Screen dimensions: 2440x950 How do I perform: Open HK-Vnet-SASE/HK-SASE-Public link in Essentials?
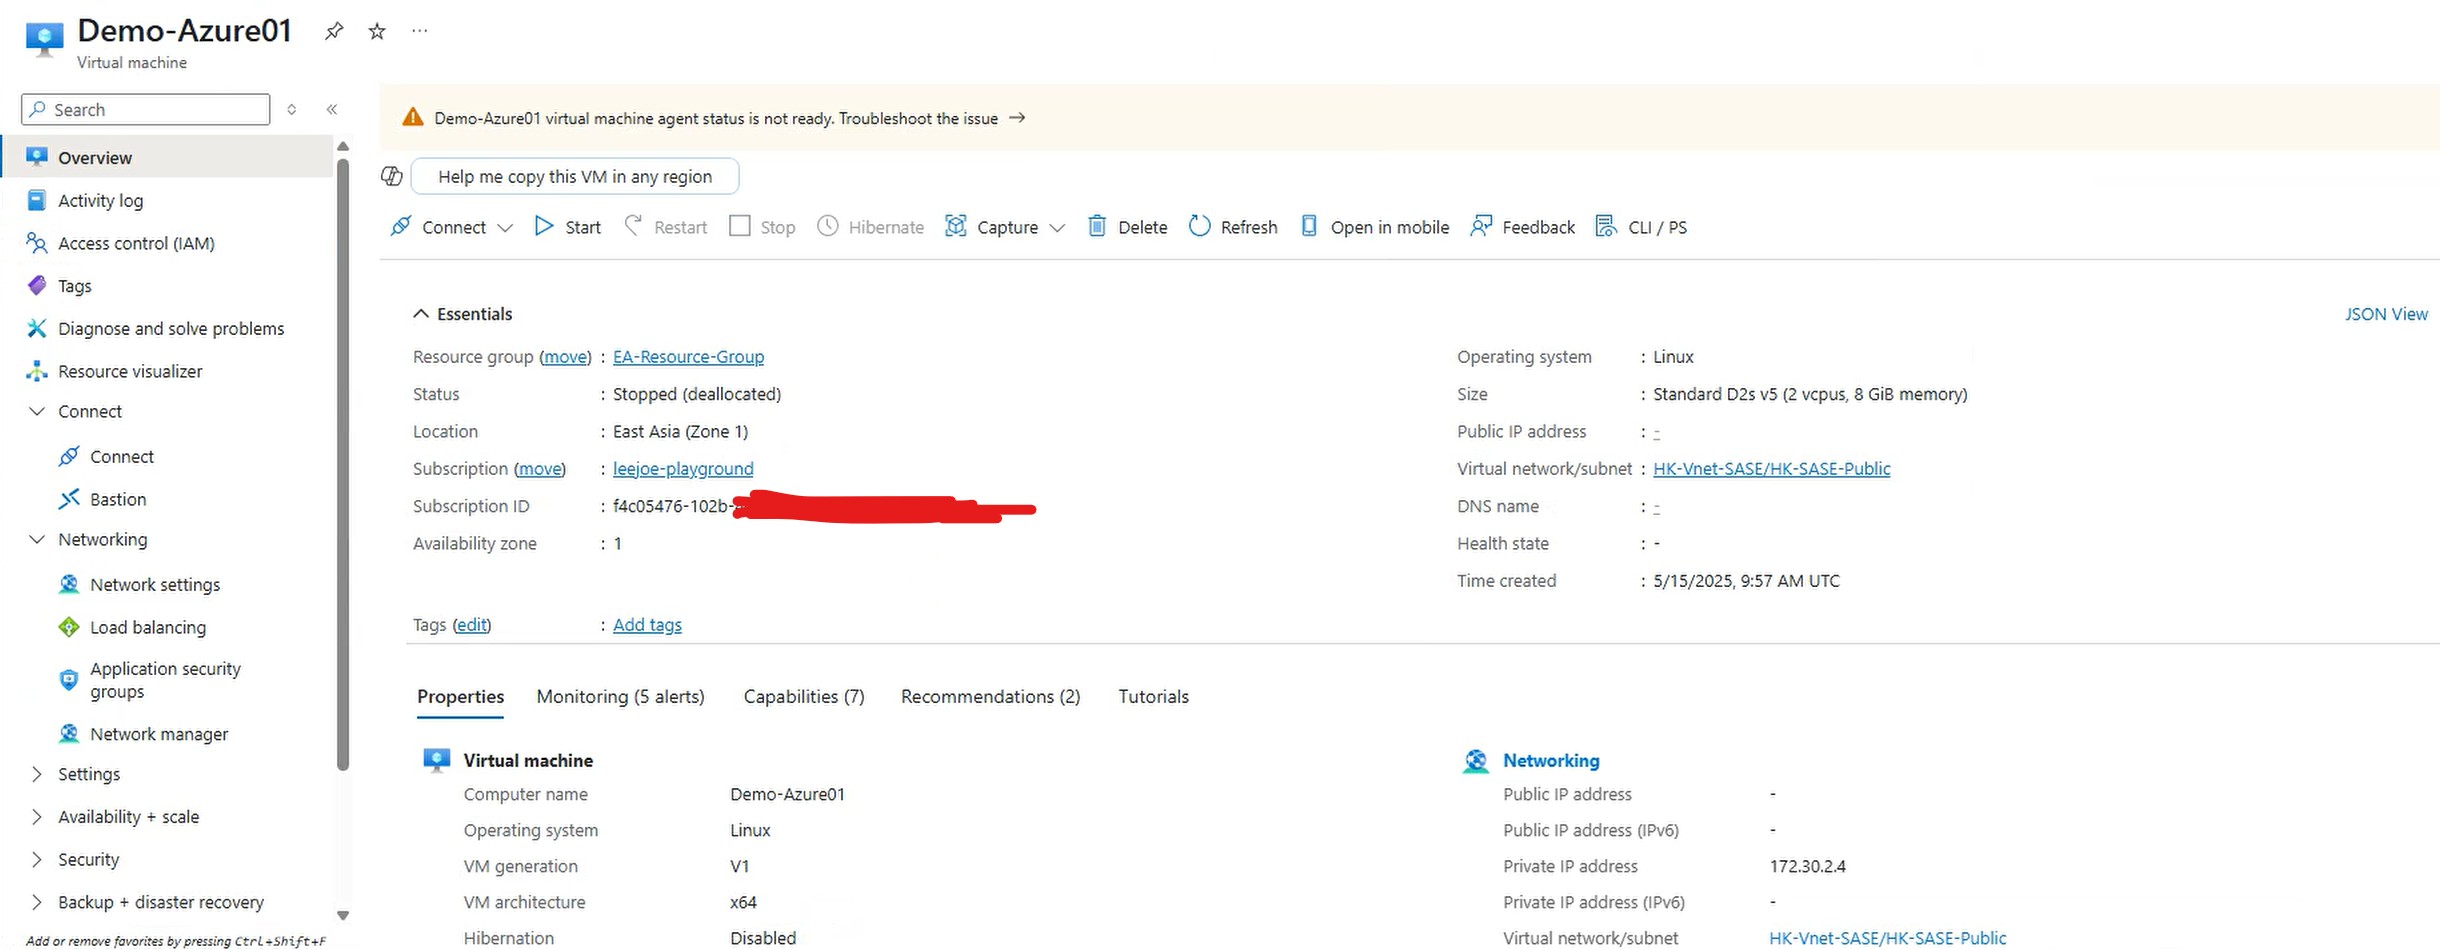coord(1772,469)
